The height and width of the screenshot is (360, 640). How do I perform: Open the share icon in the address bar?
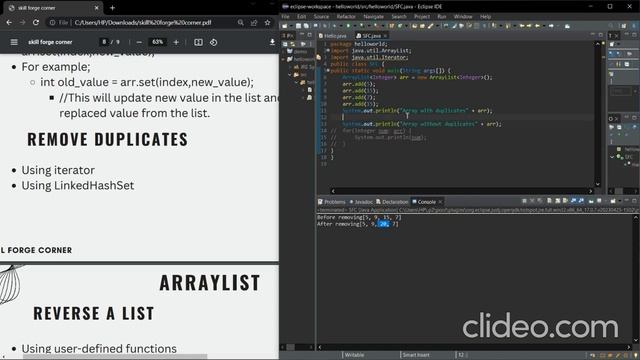click(254, 22)
